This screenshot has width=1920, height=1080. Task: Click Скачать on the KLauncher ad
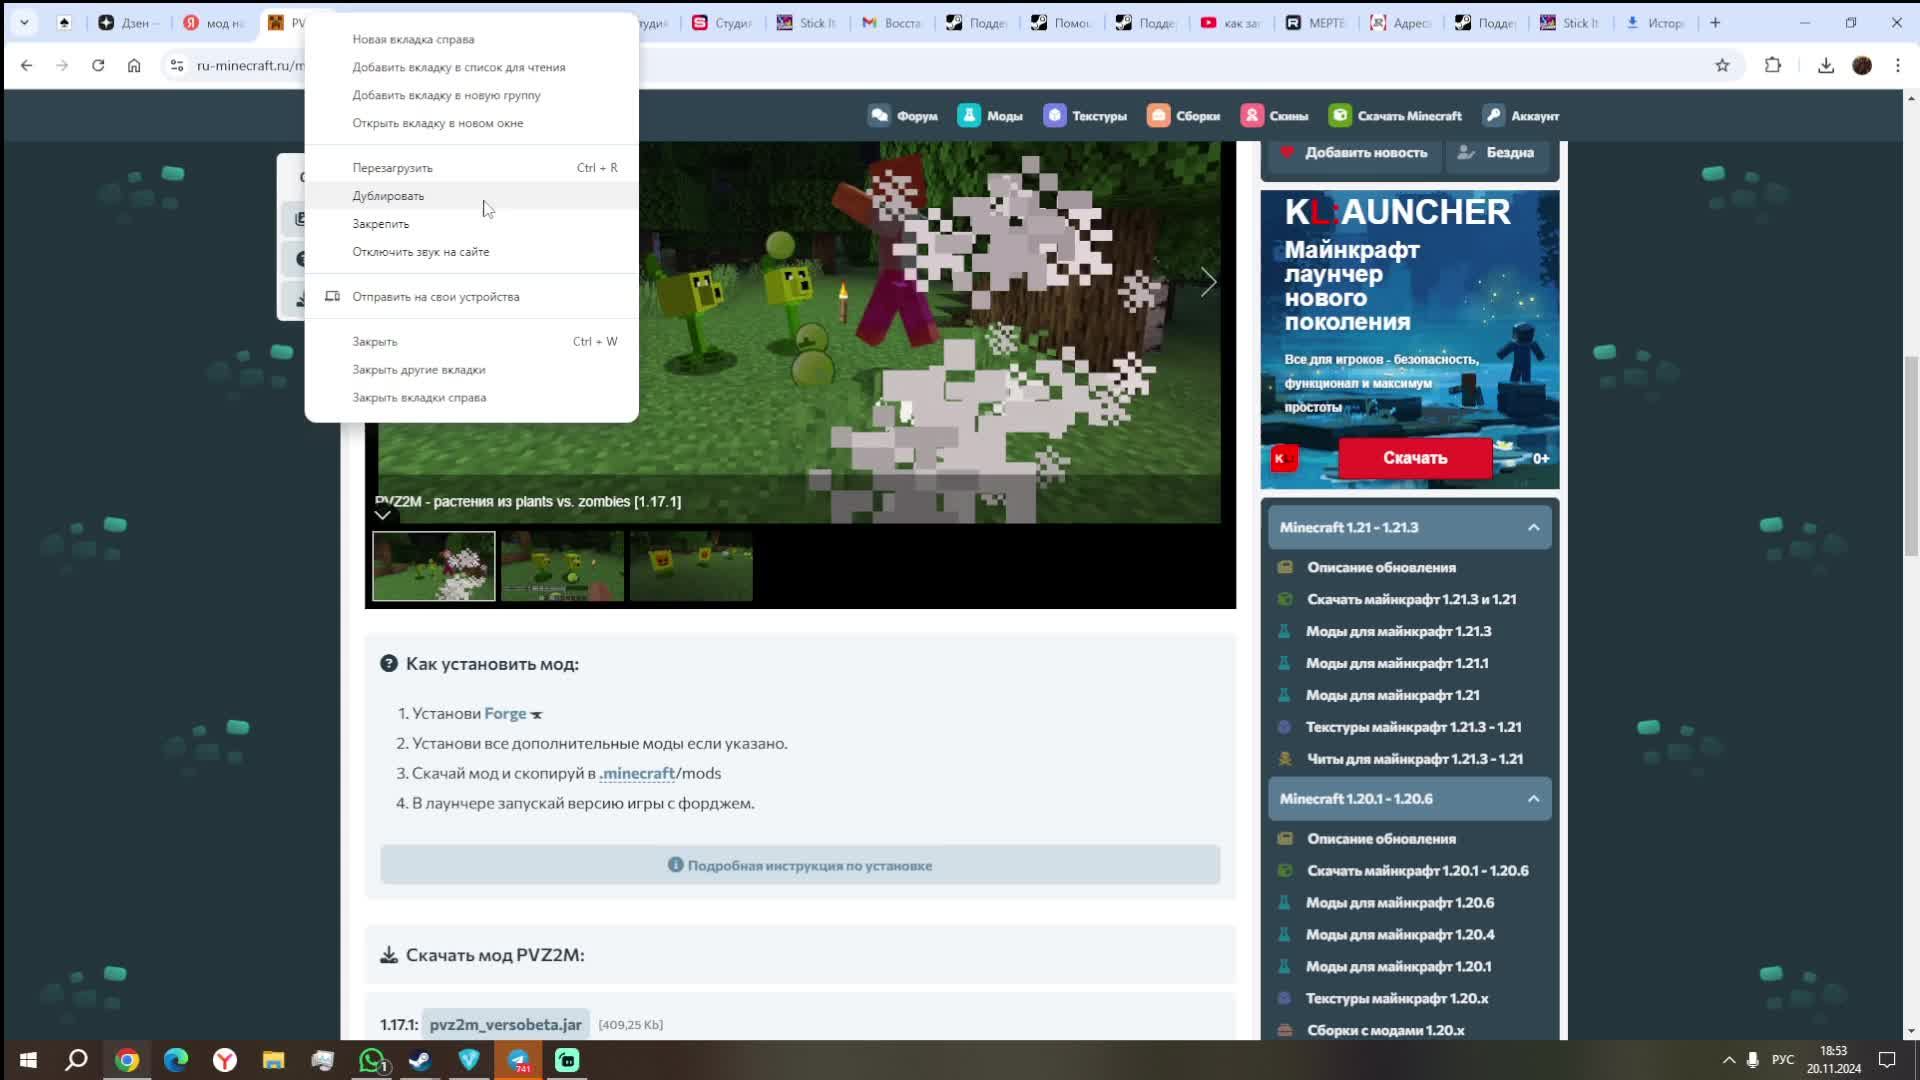click(1415, 458)
